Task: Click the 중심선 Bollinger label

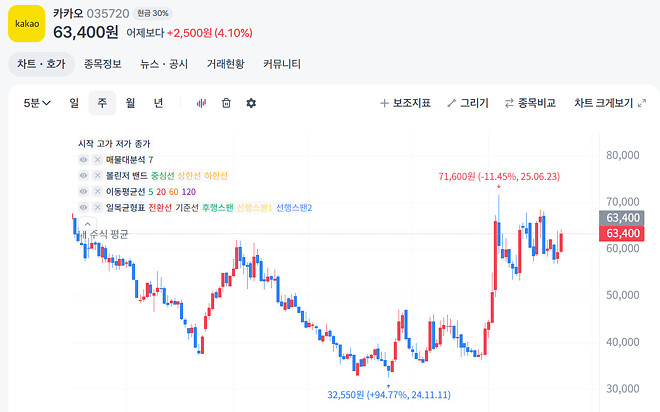Action: click(162, 176)
